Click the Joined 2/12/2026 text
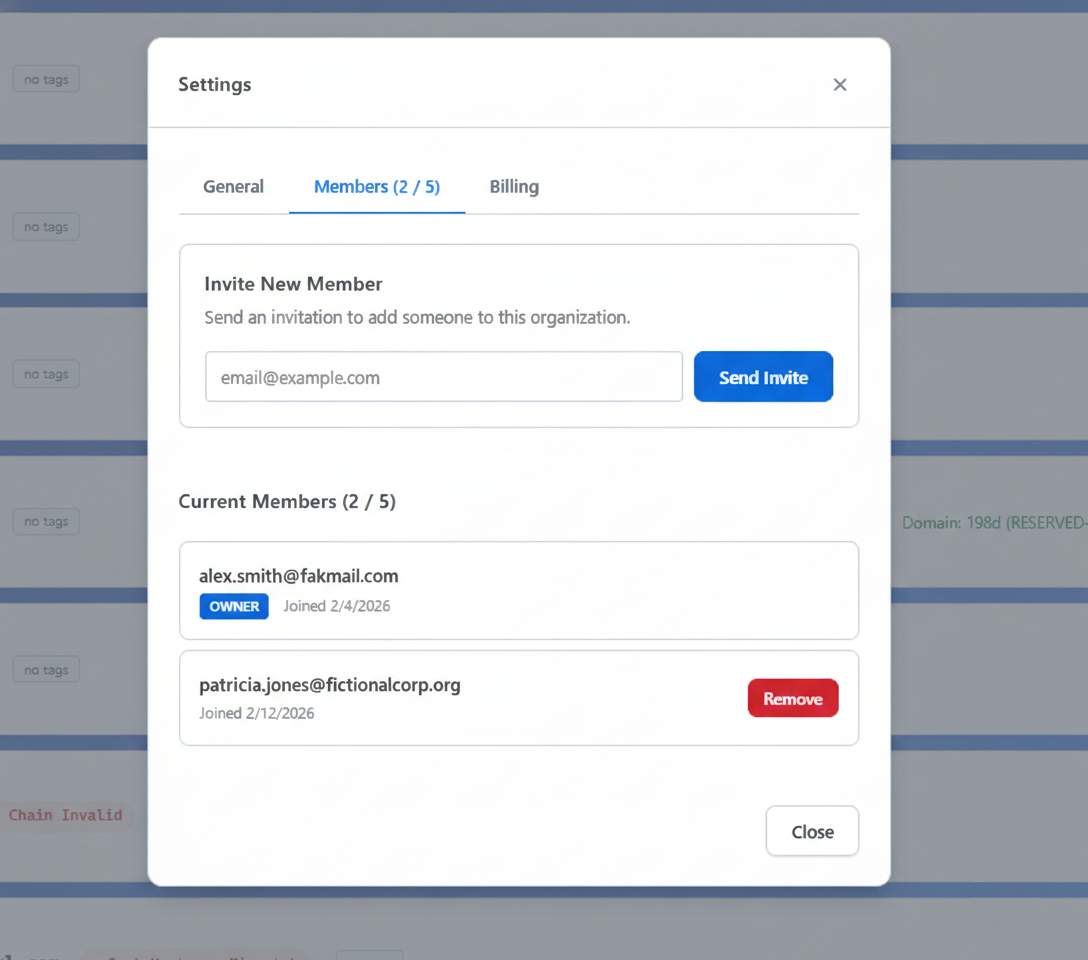 pyautogui.click(x=257, y=713)
